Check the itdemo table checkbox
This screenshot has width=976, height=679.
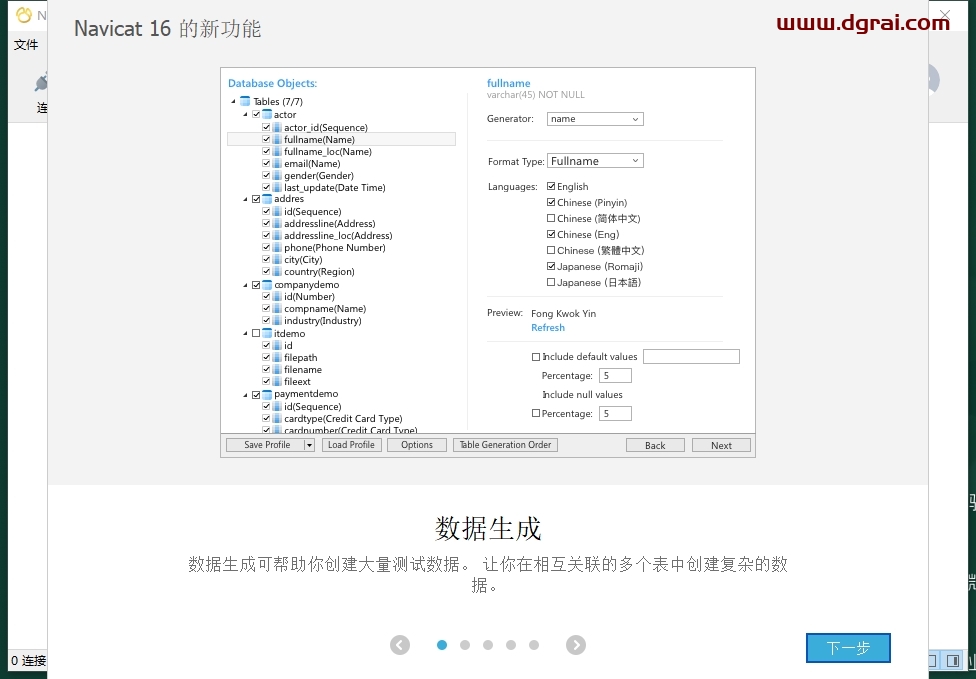[x=256, y=334]
